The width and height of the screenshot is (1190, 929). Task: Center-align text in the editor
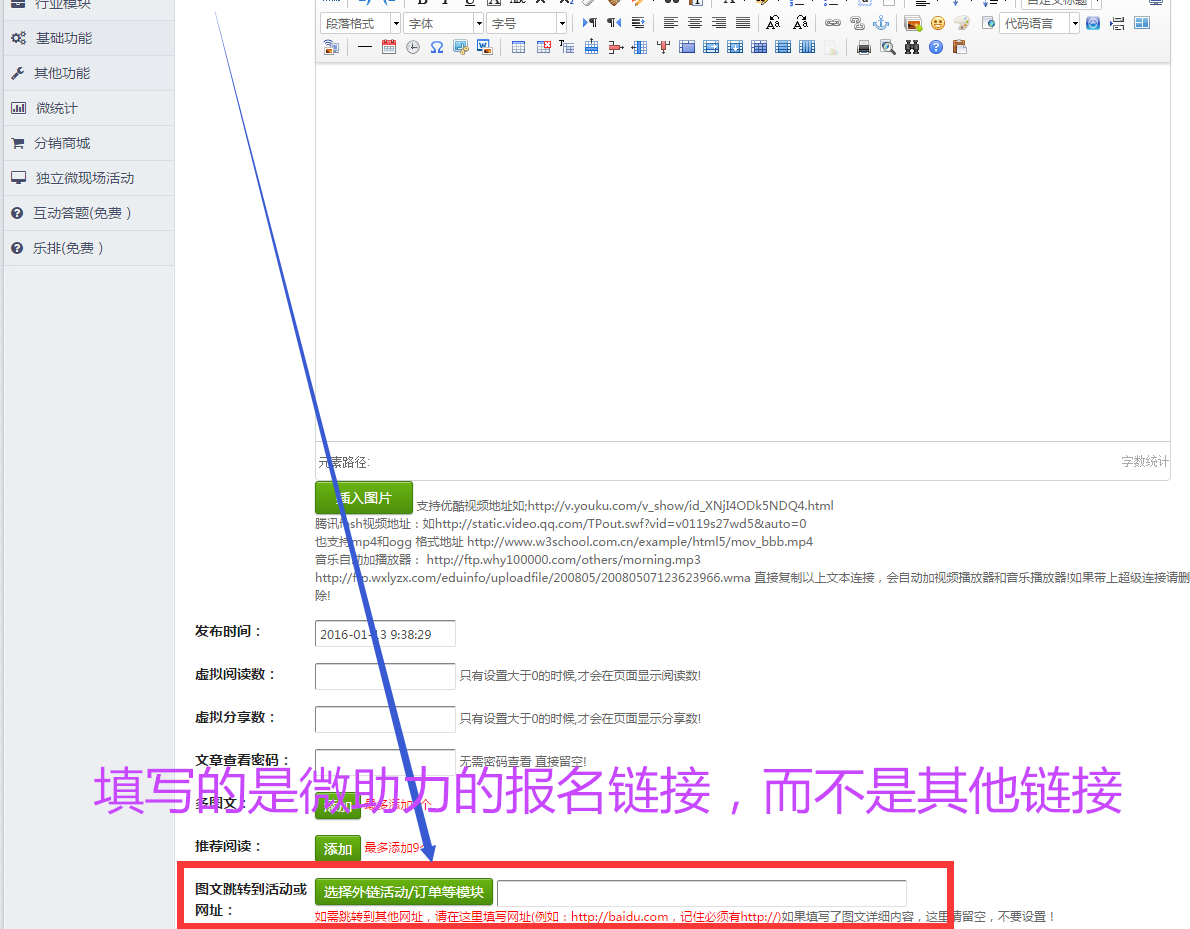695,23
